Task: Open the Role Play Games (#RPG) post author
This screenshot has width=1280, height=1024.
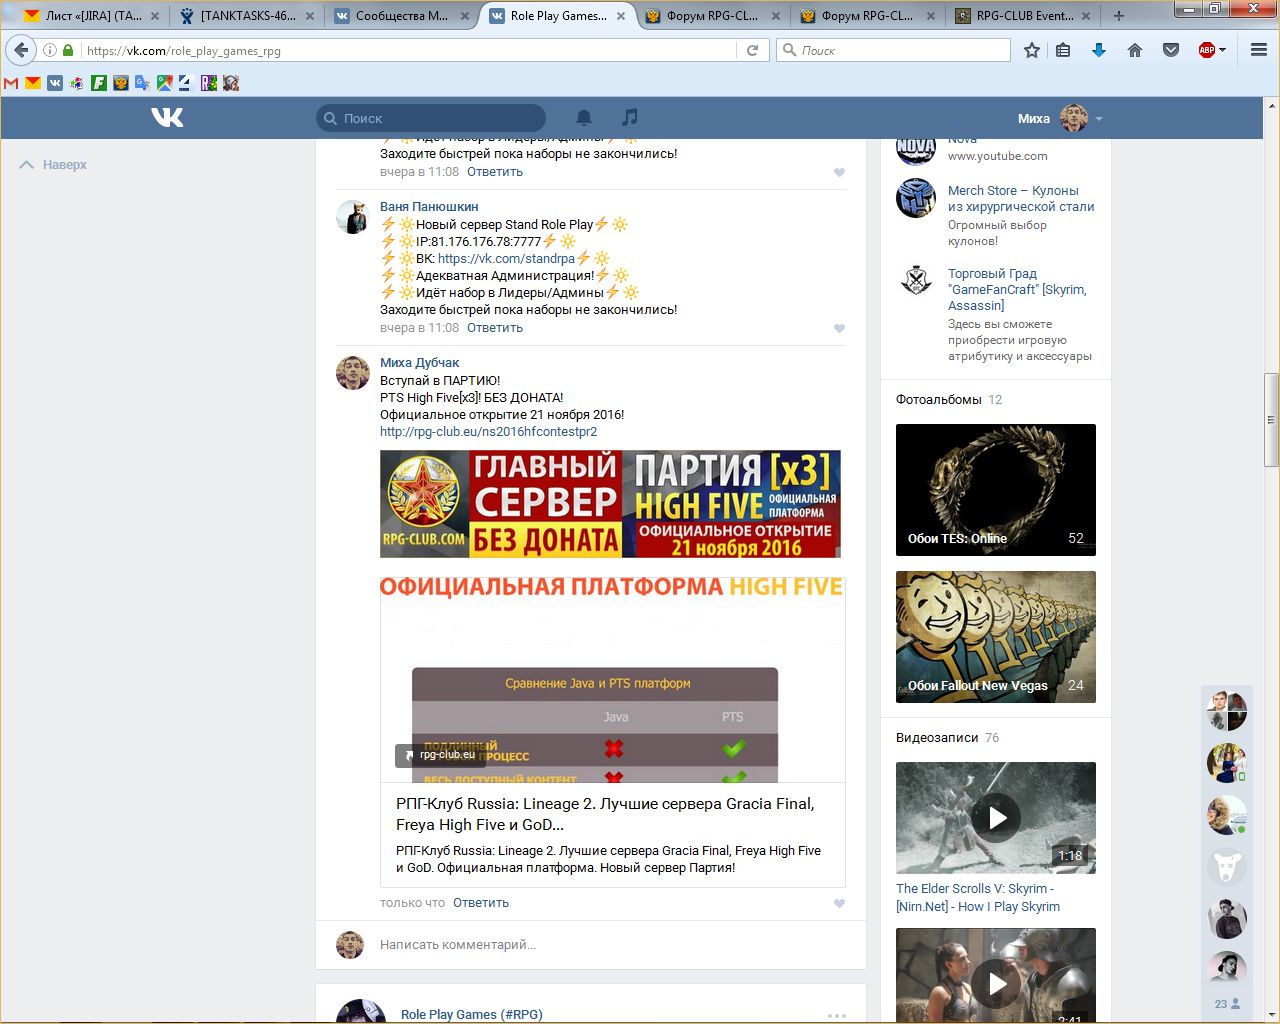Action: 472,1014
